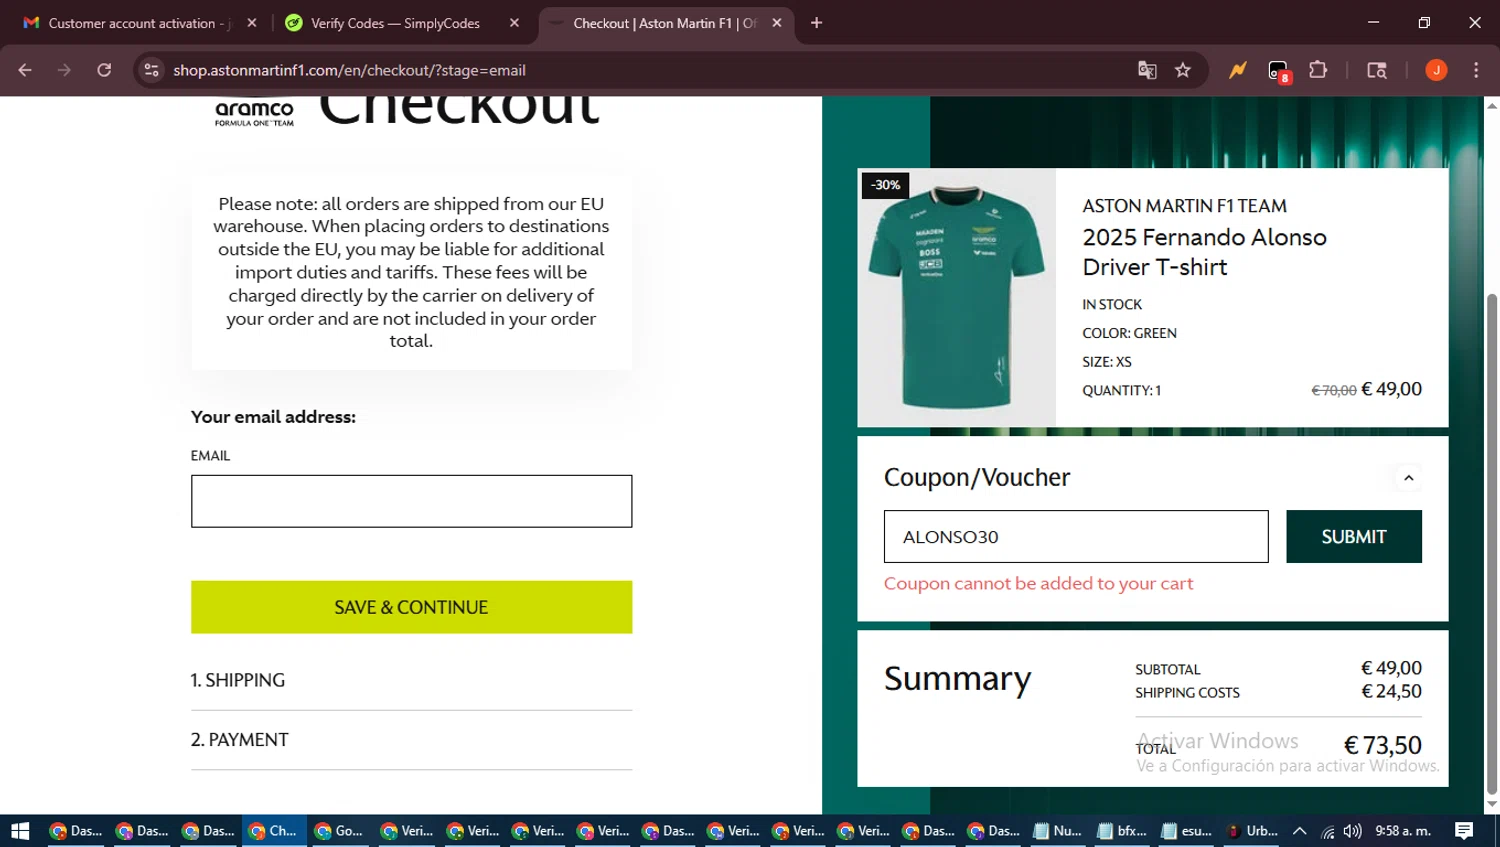Open taskbar app 'Urb...'
This screenshot has width=1500, height=847.
tap(1253, 831)
